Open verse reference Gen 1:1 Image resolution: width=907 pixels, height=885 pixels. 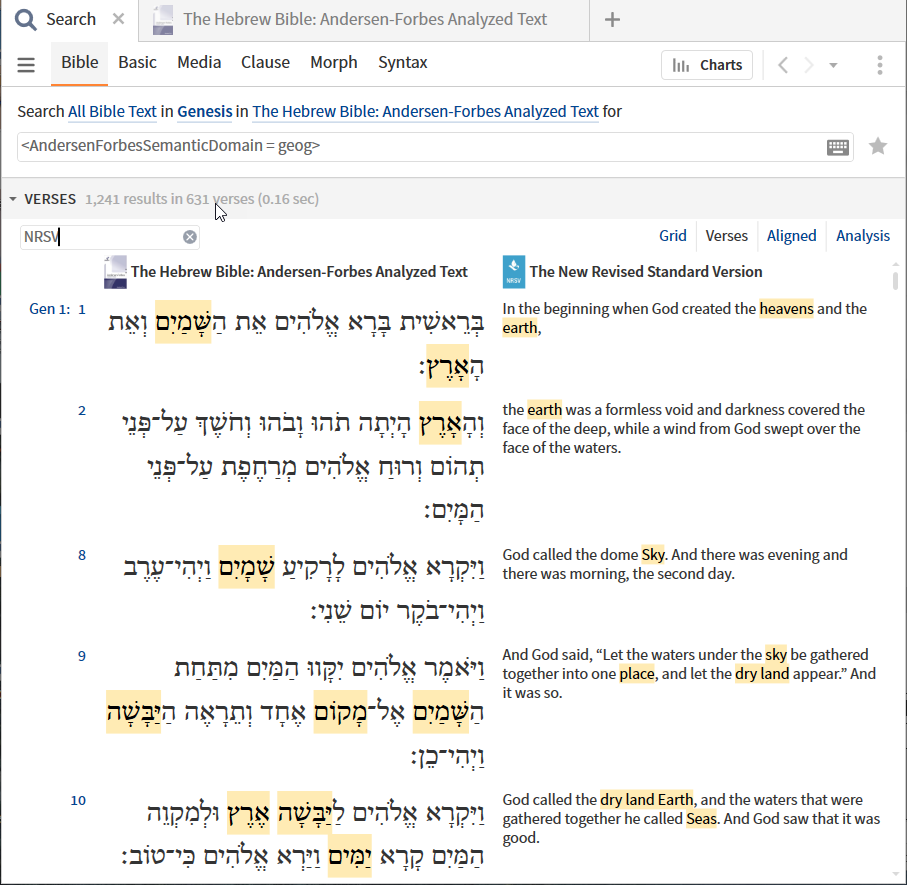pos(57,309)
